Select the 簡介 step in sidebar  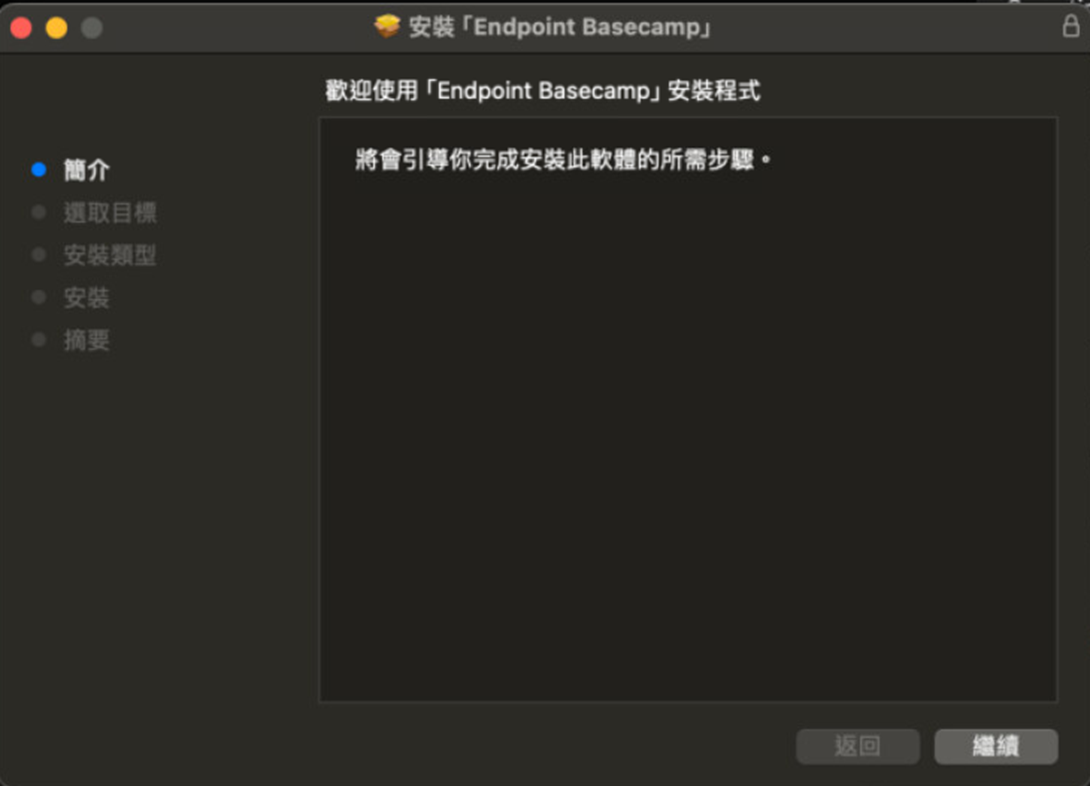86,170
